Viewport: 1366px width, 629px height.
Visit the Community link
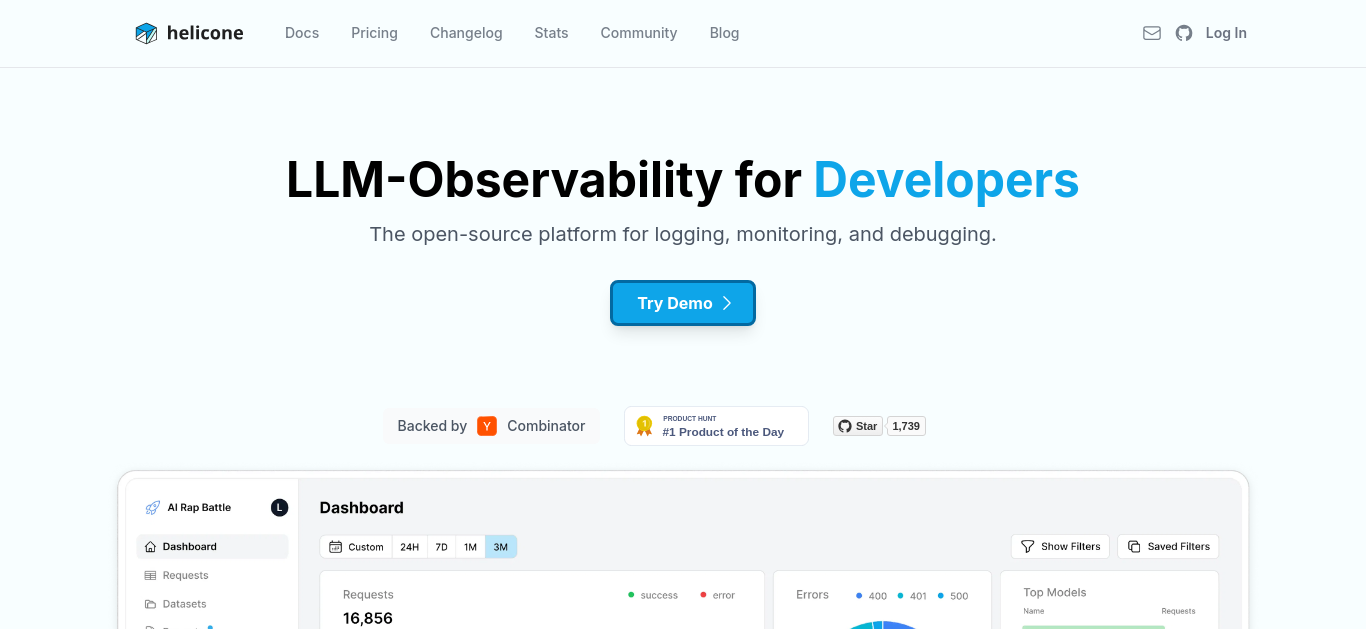639,33
